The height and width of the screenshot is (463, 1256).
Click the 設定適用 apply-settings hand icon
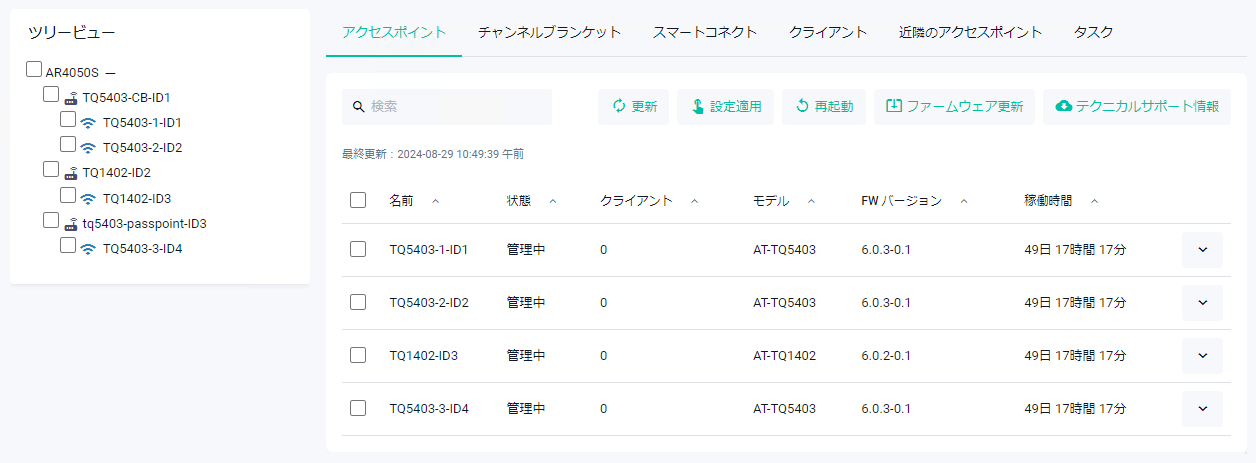[x=697, y=107]
